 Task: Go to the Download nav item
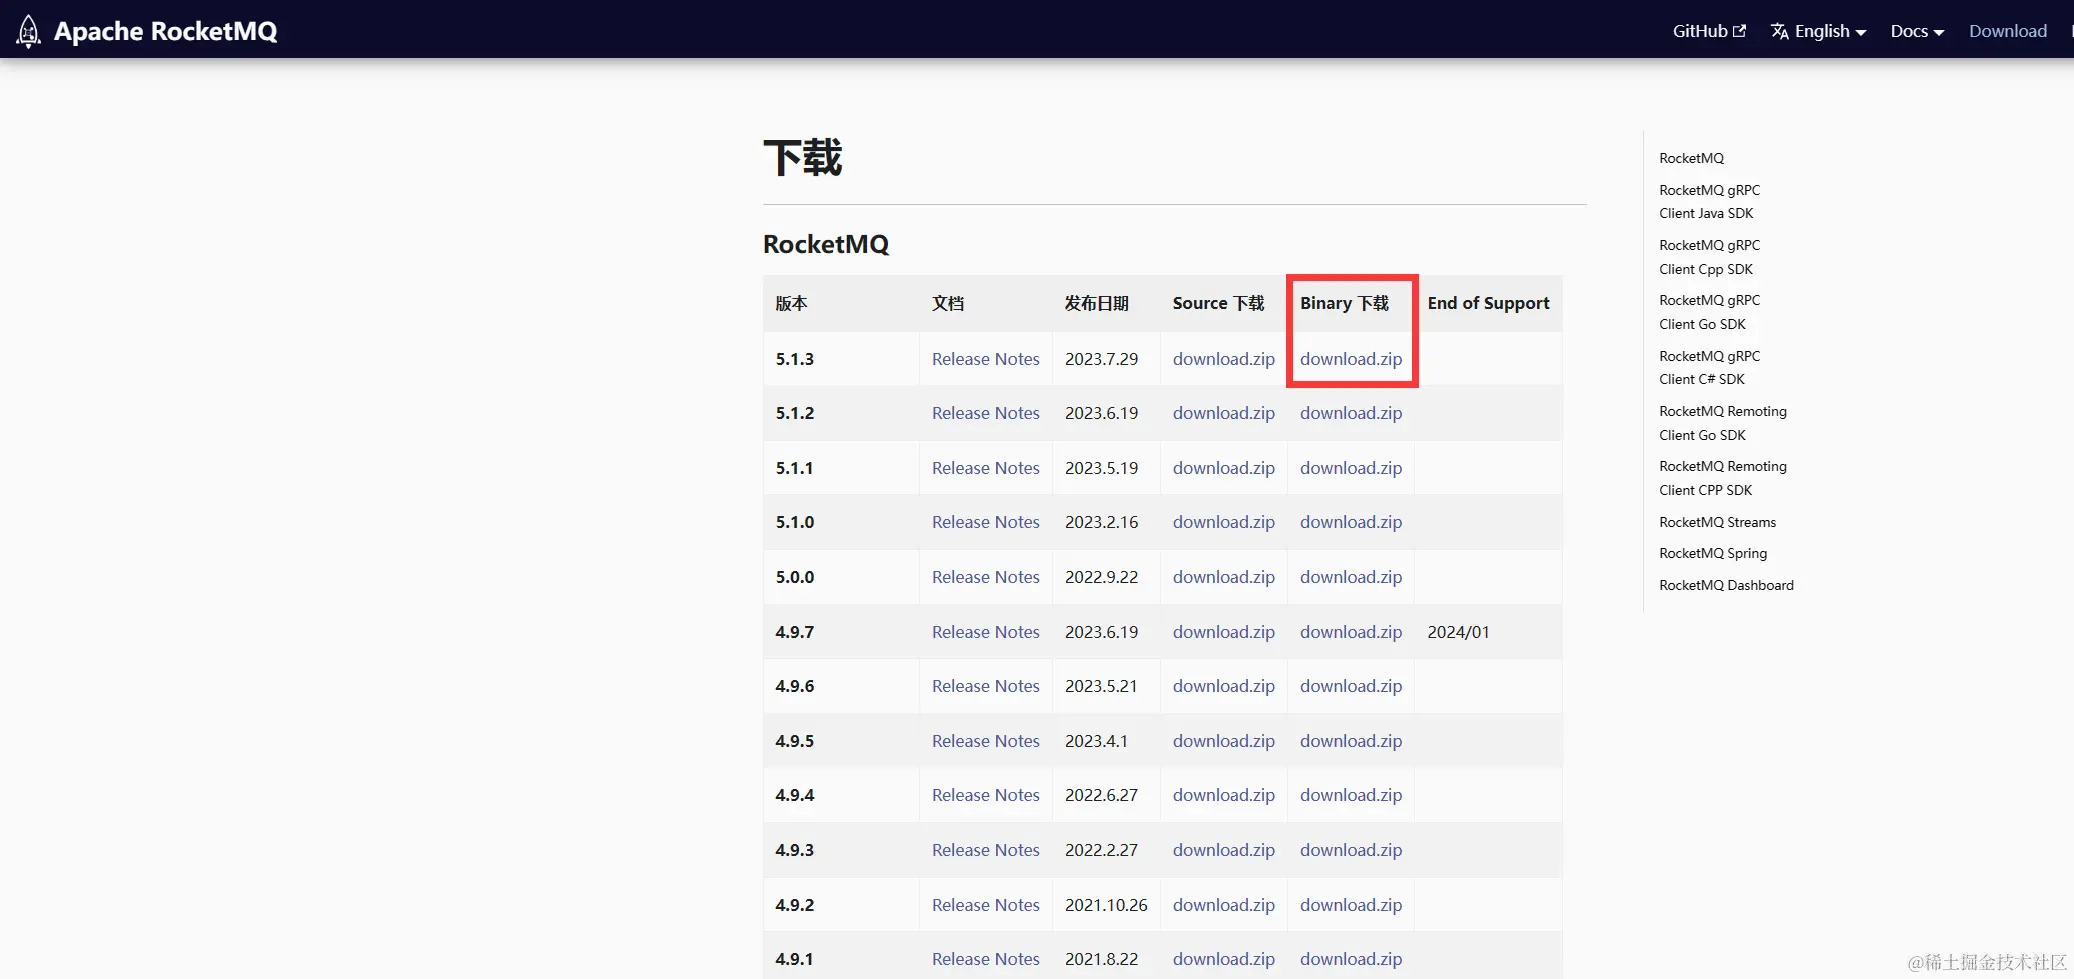(x=2008, y=31)
